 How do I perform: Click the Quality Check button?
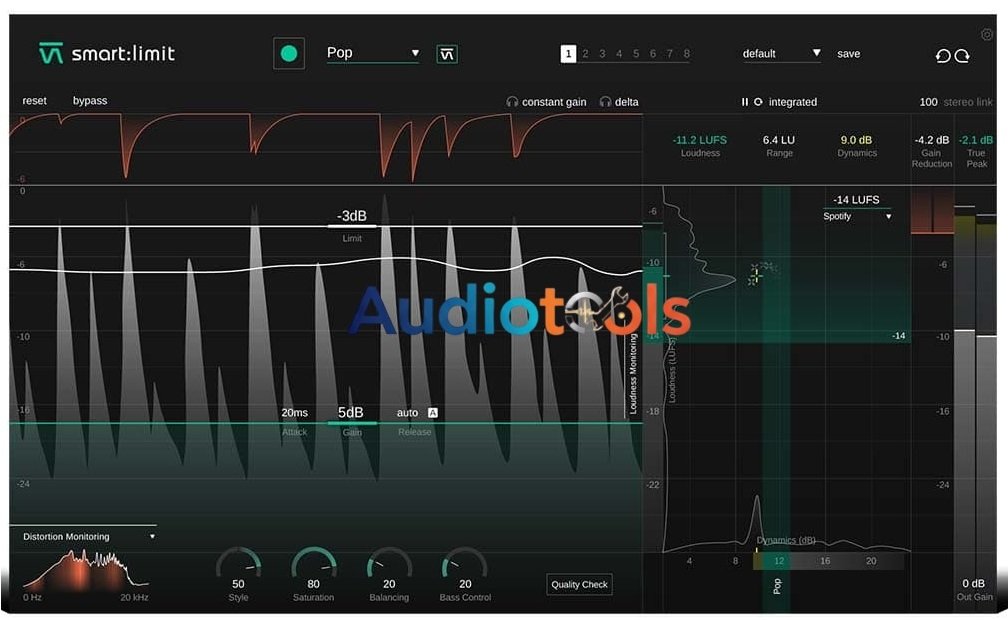(x=579, y=585)
